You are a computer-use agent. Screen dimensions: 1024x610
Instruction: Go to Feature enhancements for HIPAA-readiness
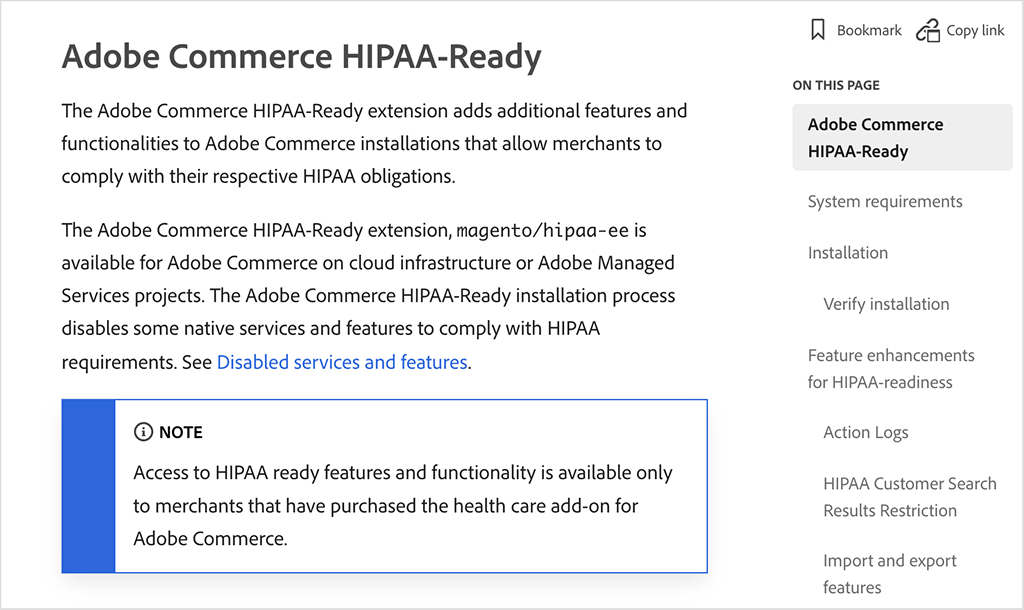(x=891, y=368)
